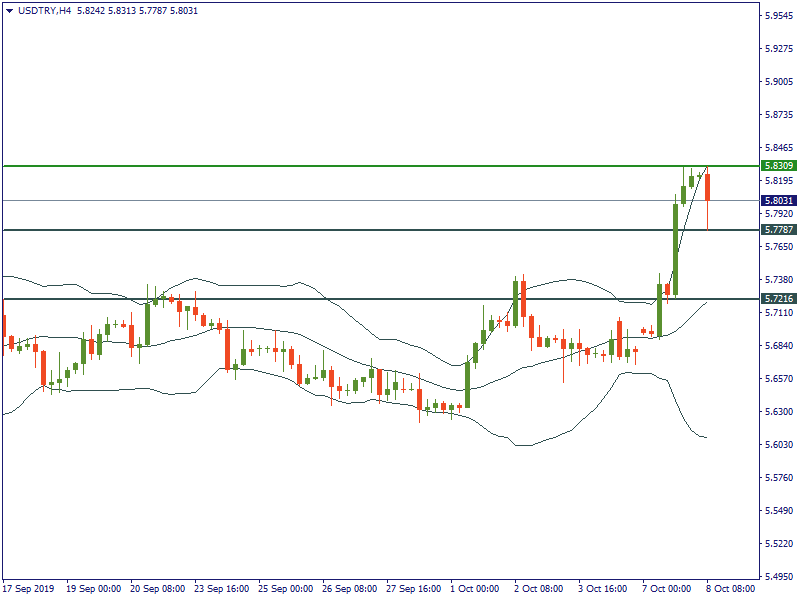
Task: Click the dark 5.7787 level price tag
Action: (778, 229)
